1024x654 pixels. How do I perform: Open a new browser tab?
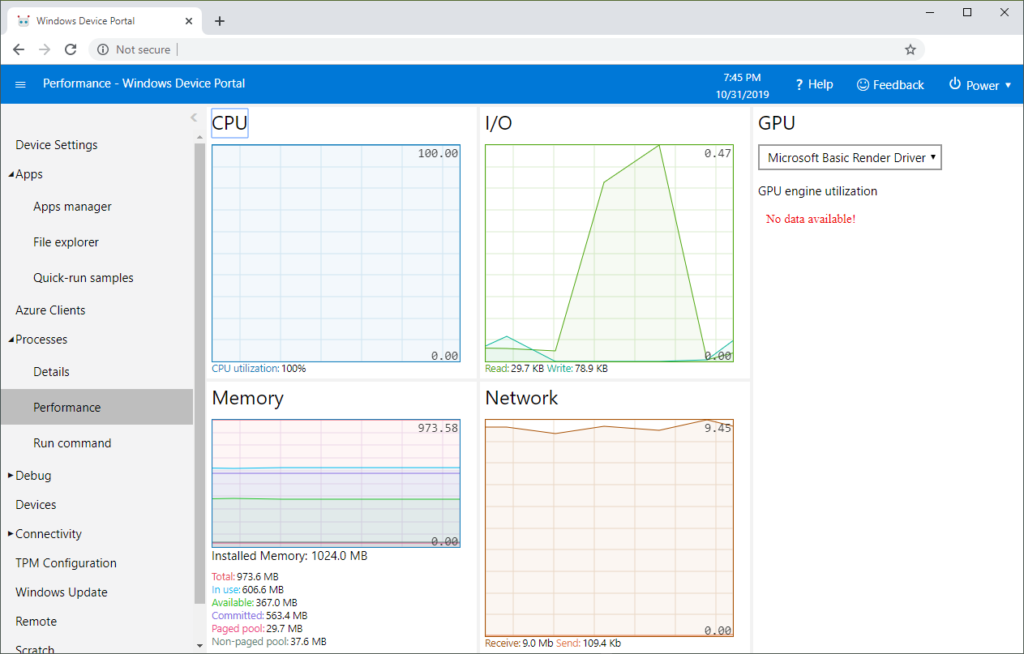pos(219,21)
